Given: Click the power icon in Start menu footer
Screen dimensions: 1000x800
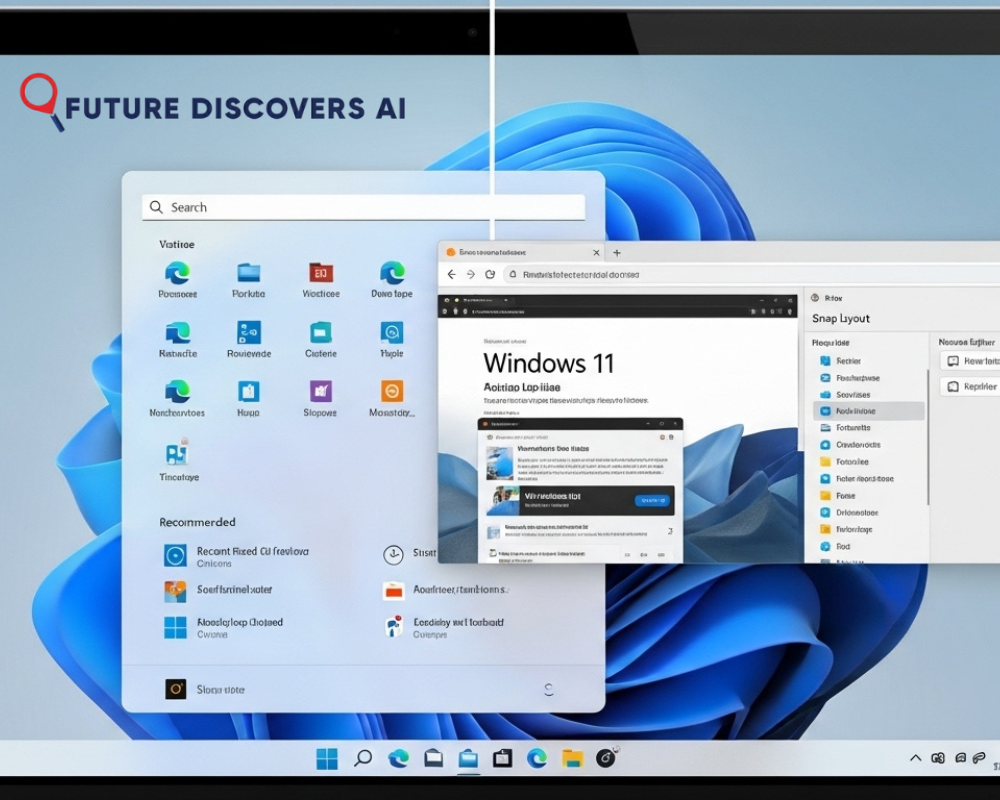Looking at the screenshot, I should [x=548, y=689].
